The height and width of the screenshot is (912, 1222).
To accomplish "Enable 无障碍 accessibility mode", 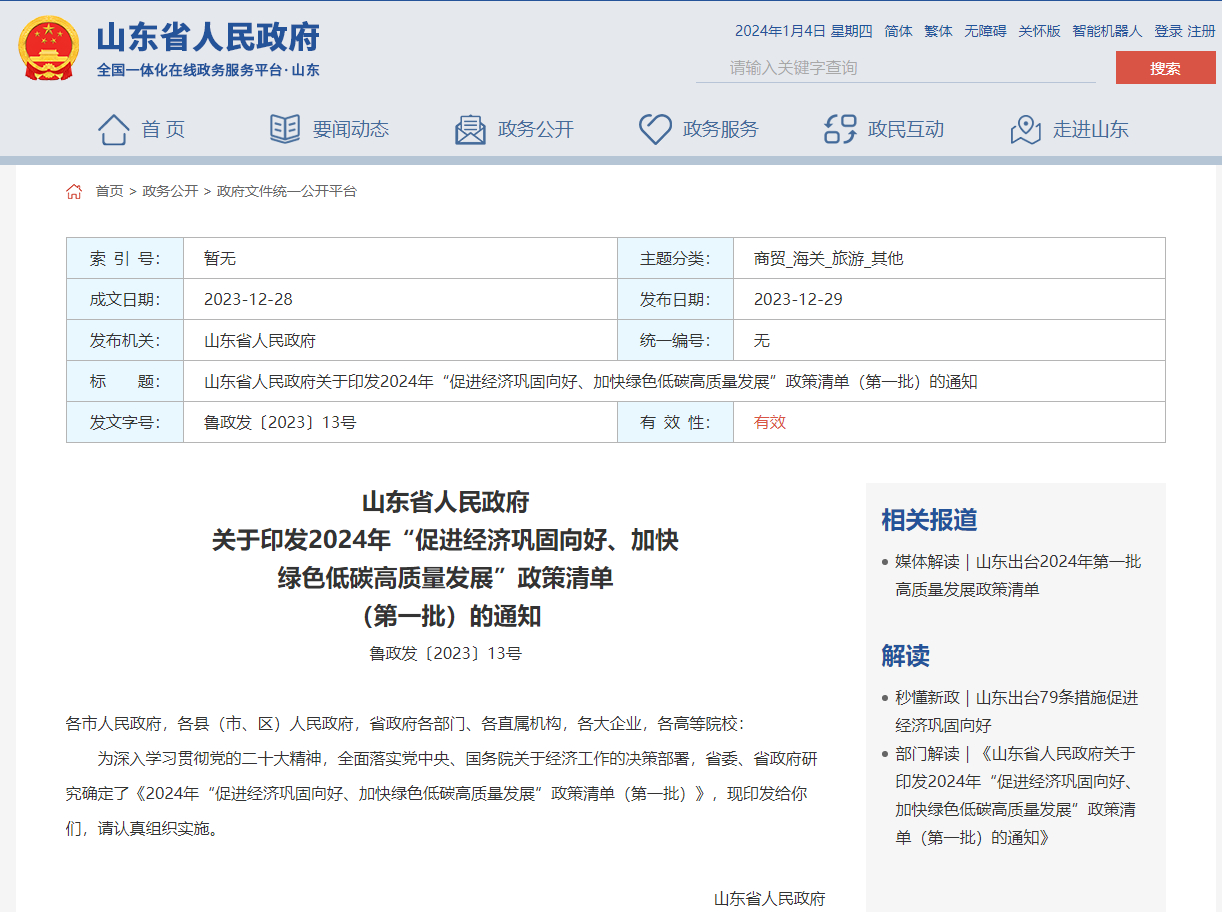I will point(985,31).
